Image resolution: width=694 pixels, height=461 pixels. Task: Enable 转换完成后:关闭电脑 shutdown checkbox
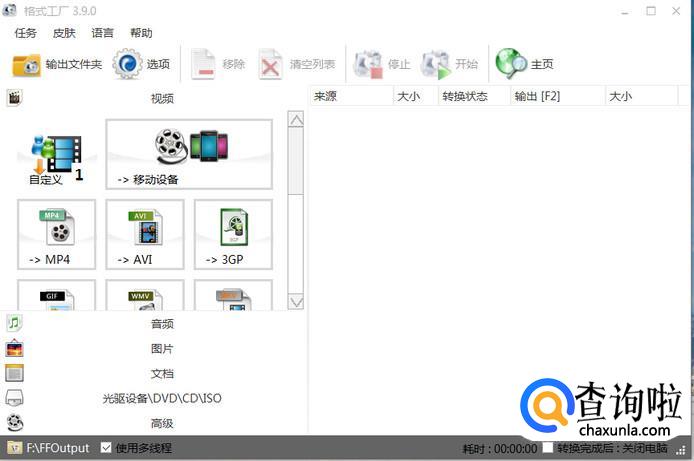[x=548, y=448]
